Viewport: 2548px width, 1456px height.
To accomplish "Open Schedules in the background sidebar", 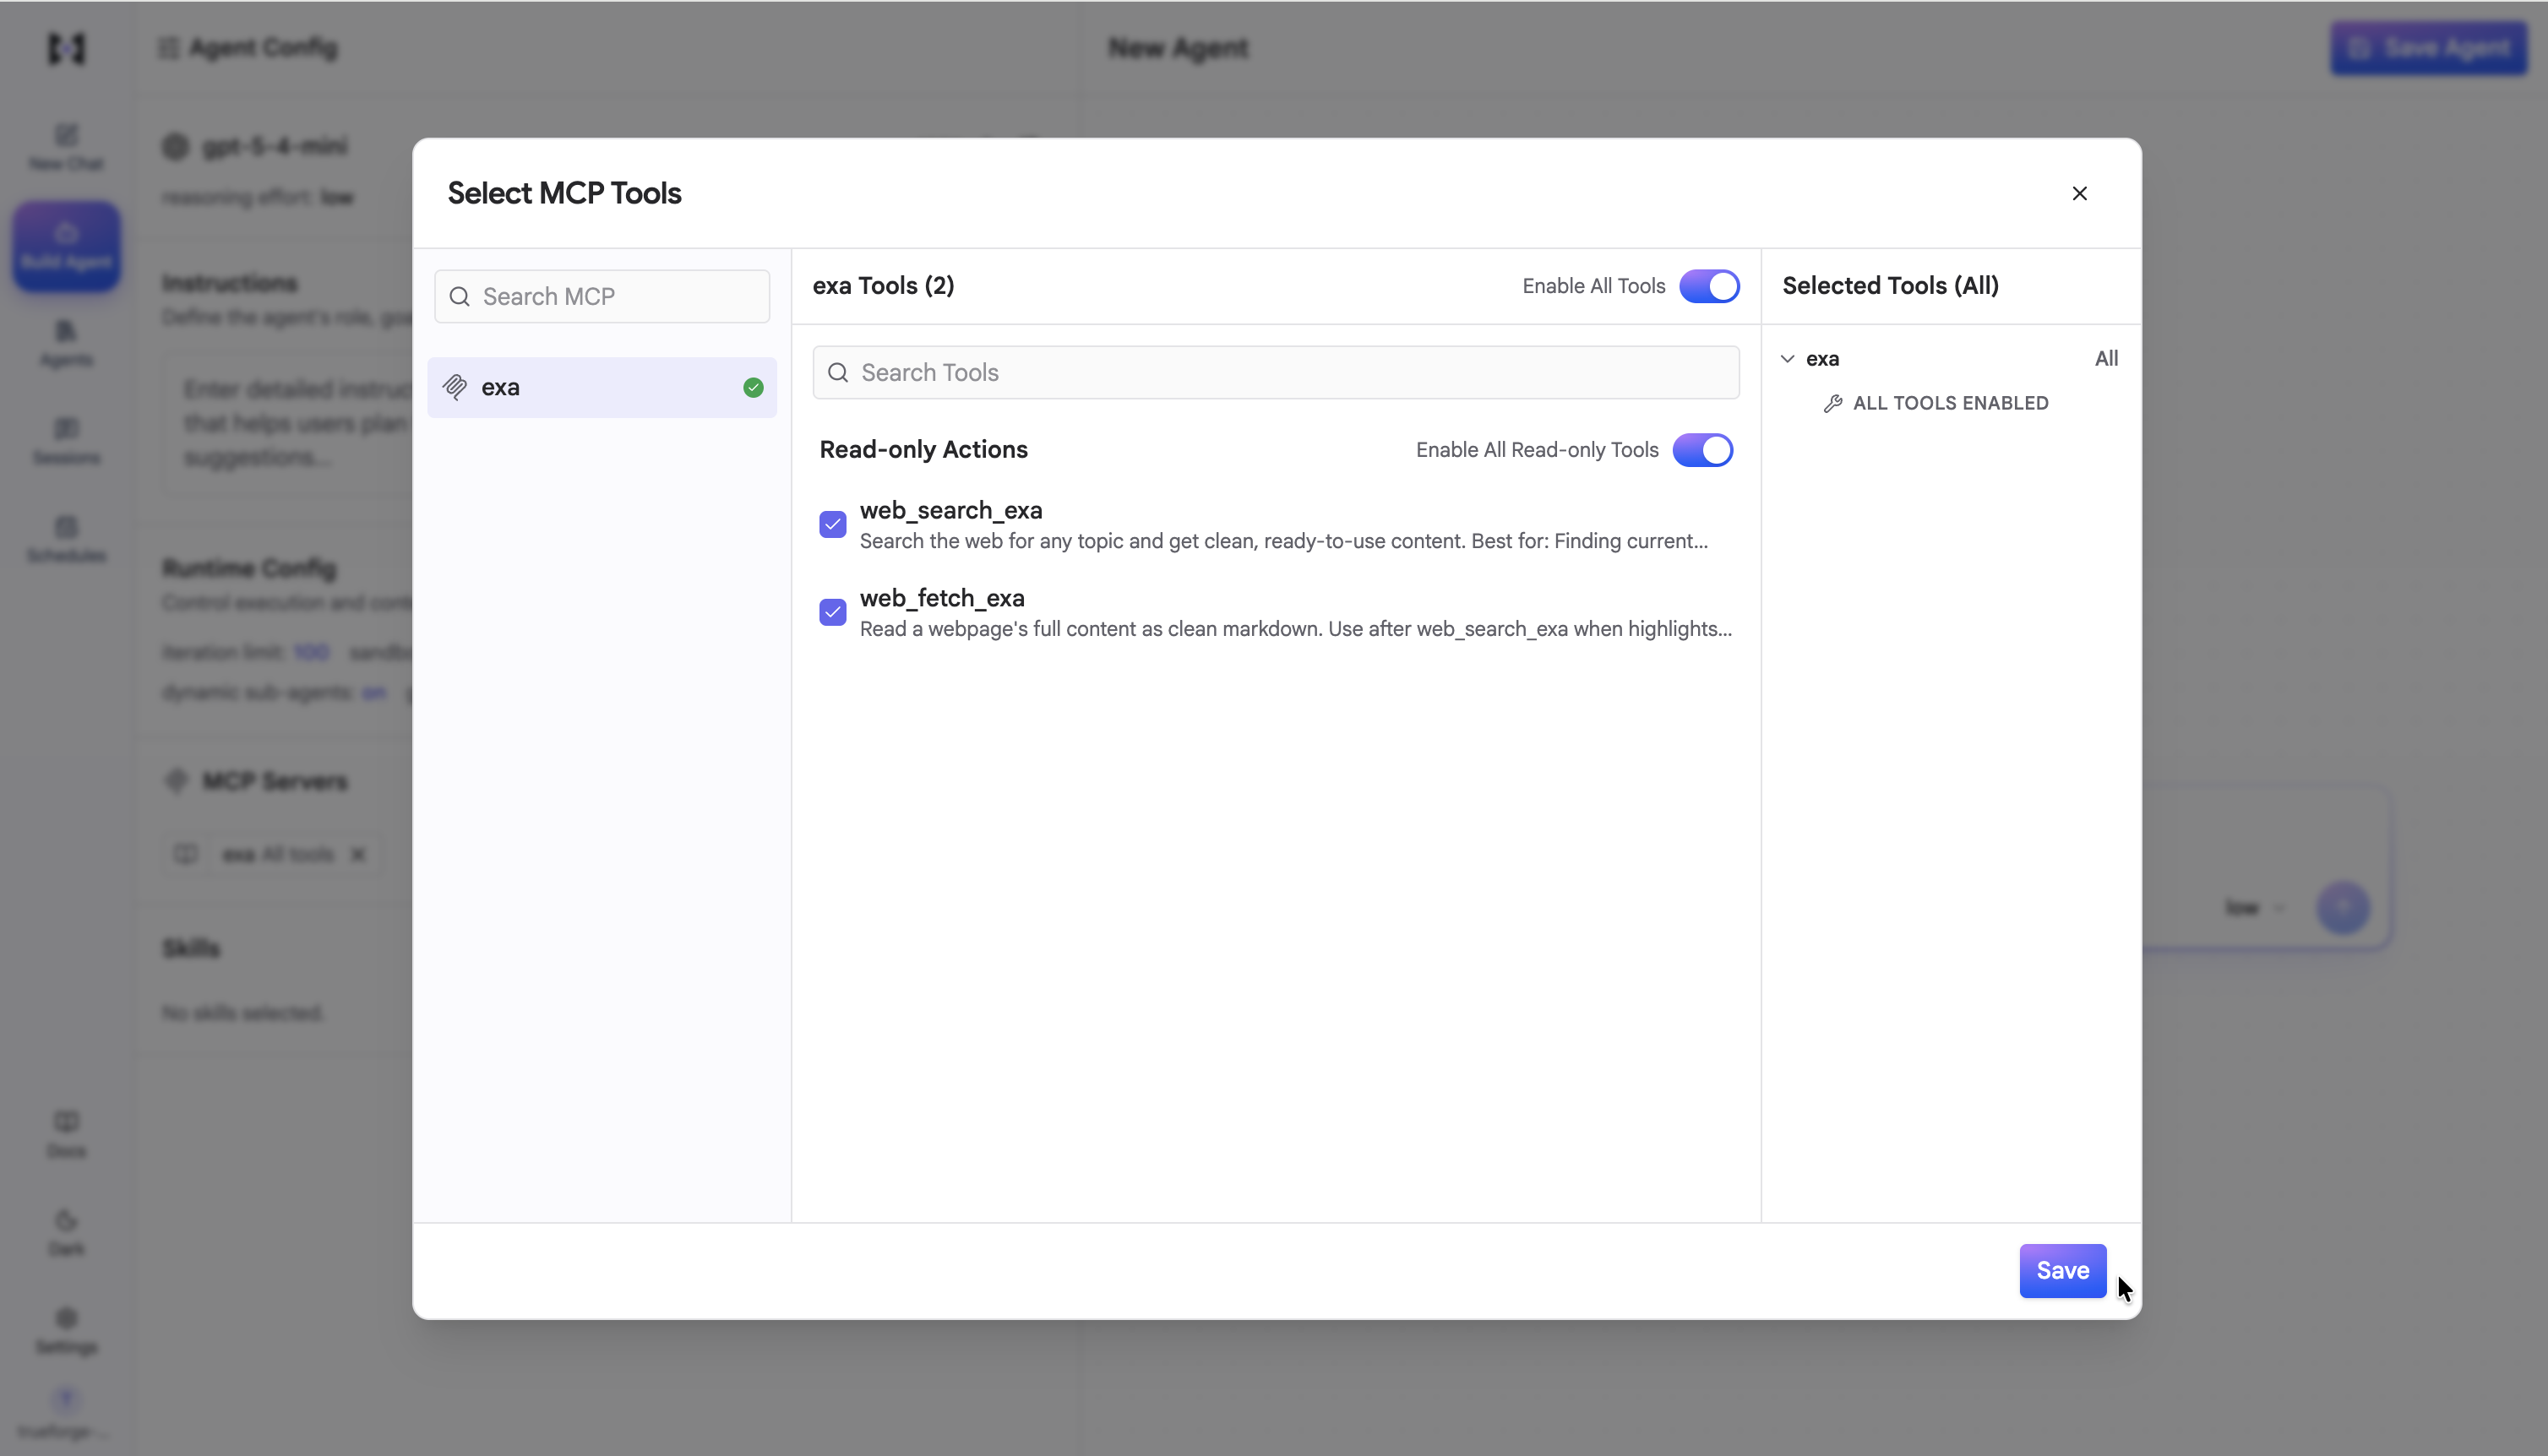I will (66, 539).
